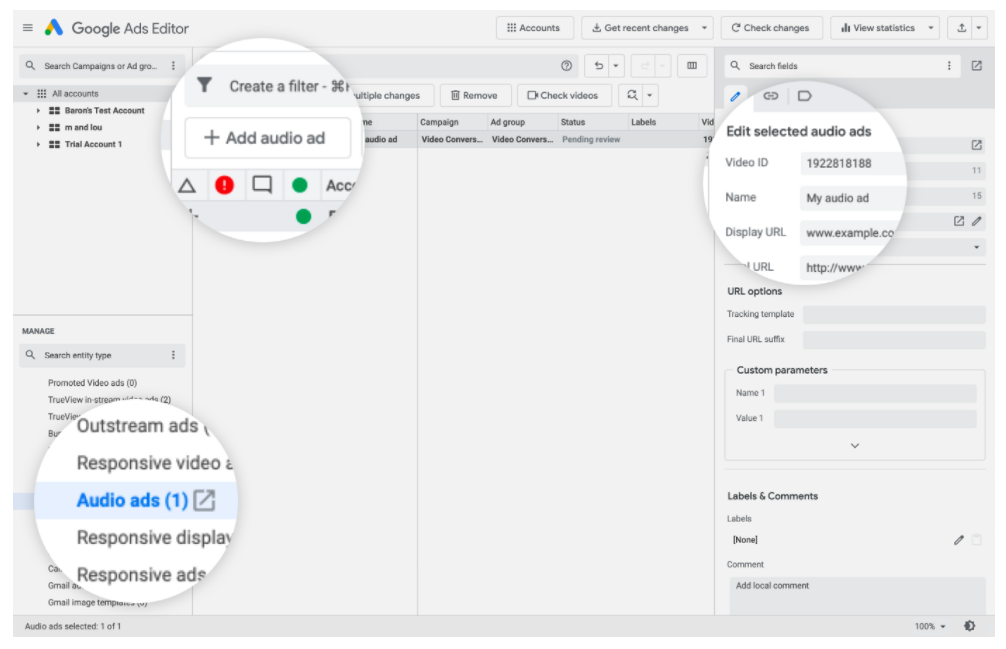Click Get recent changes button
This screenshot has height=649, width=1006.
coord(640,28)
